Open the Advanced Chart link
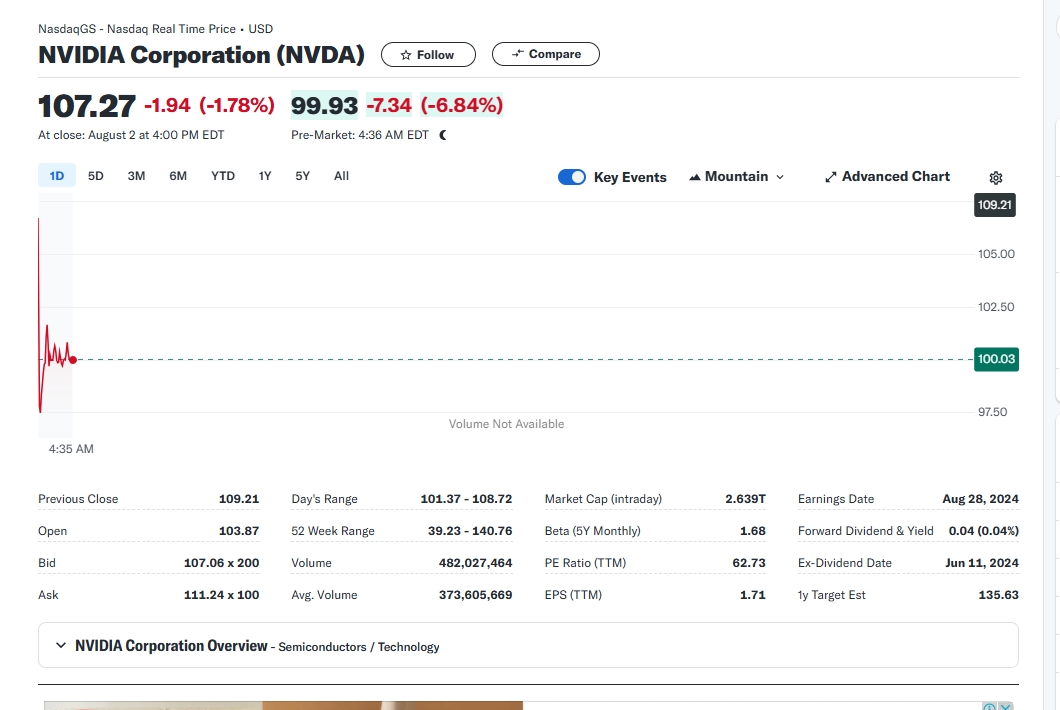The height and width of the screenshot is (710, 1060). [887, 176]
